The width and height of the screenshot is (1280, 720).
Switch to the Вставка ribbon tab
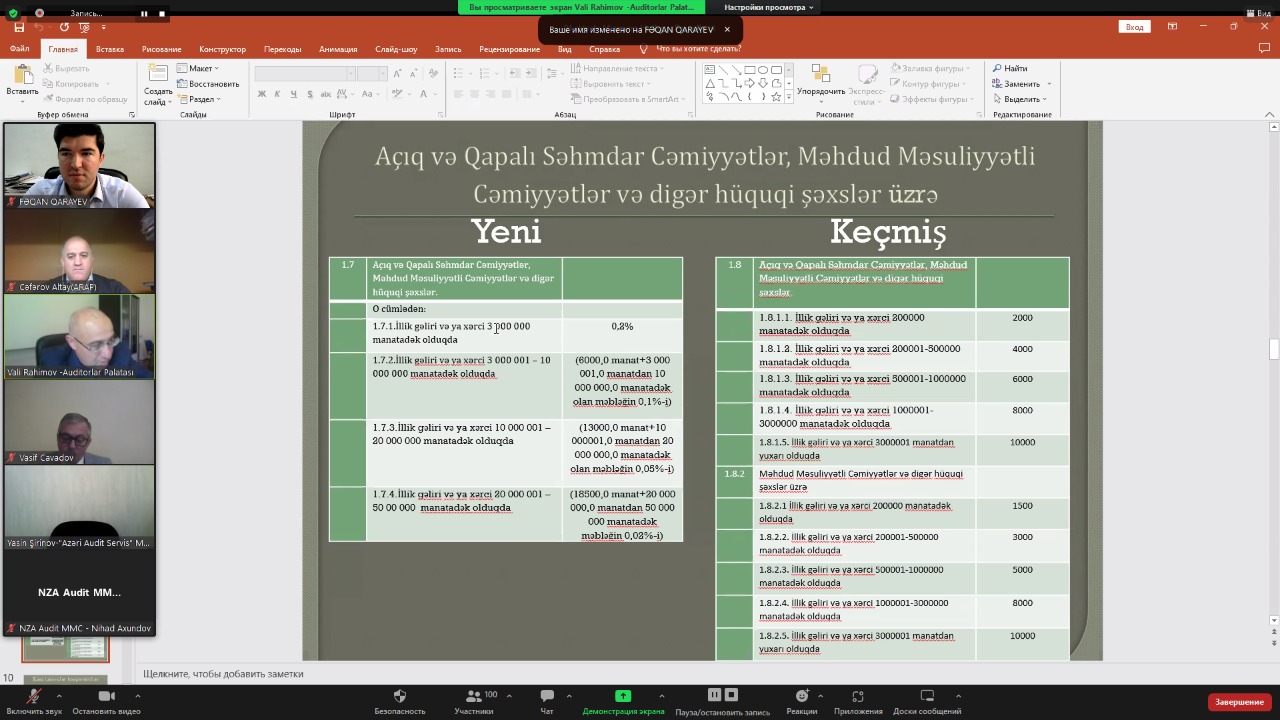point(110,49)
